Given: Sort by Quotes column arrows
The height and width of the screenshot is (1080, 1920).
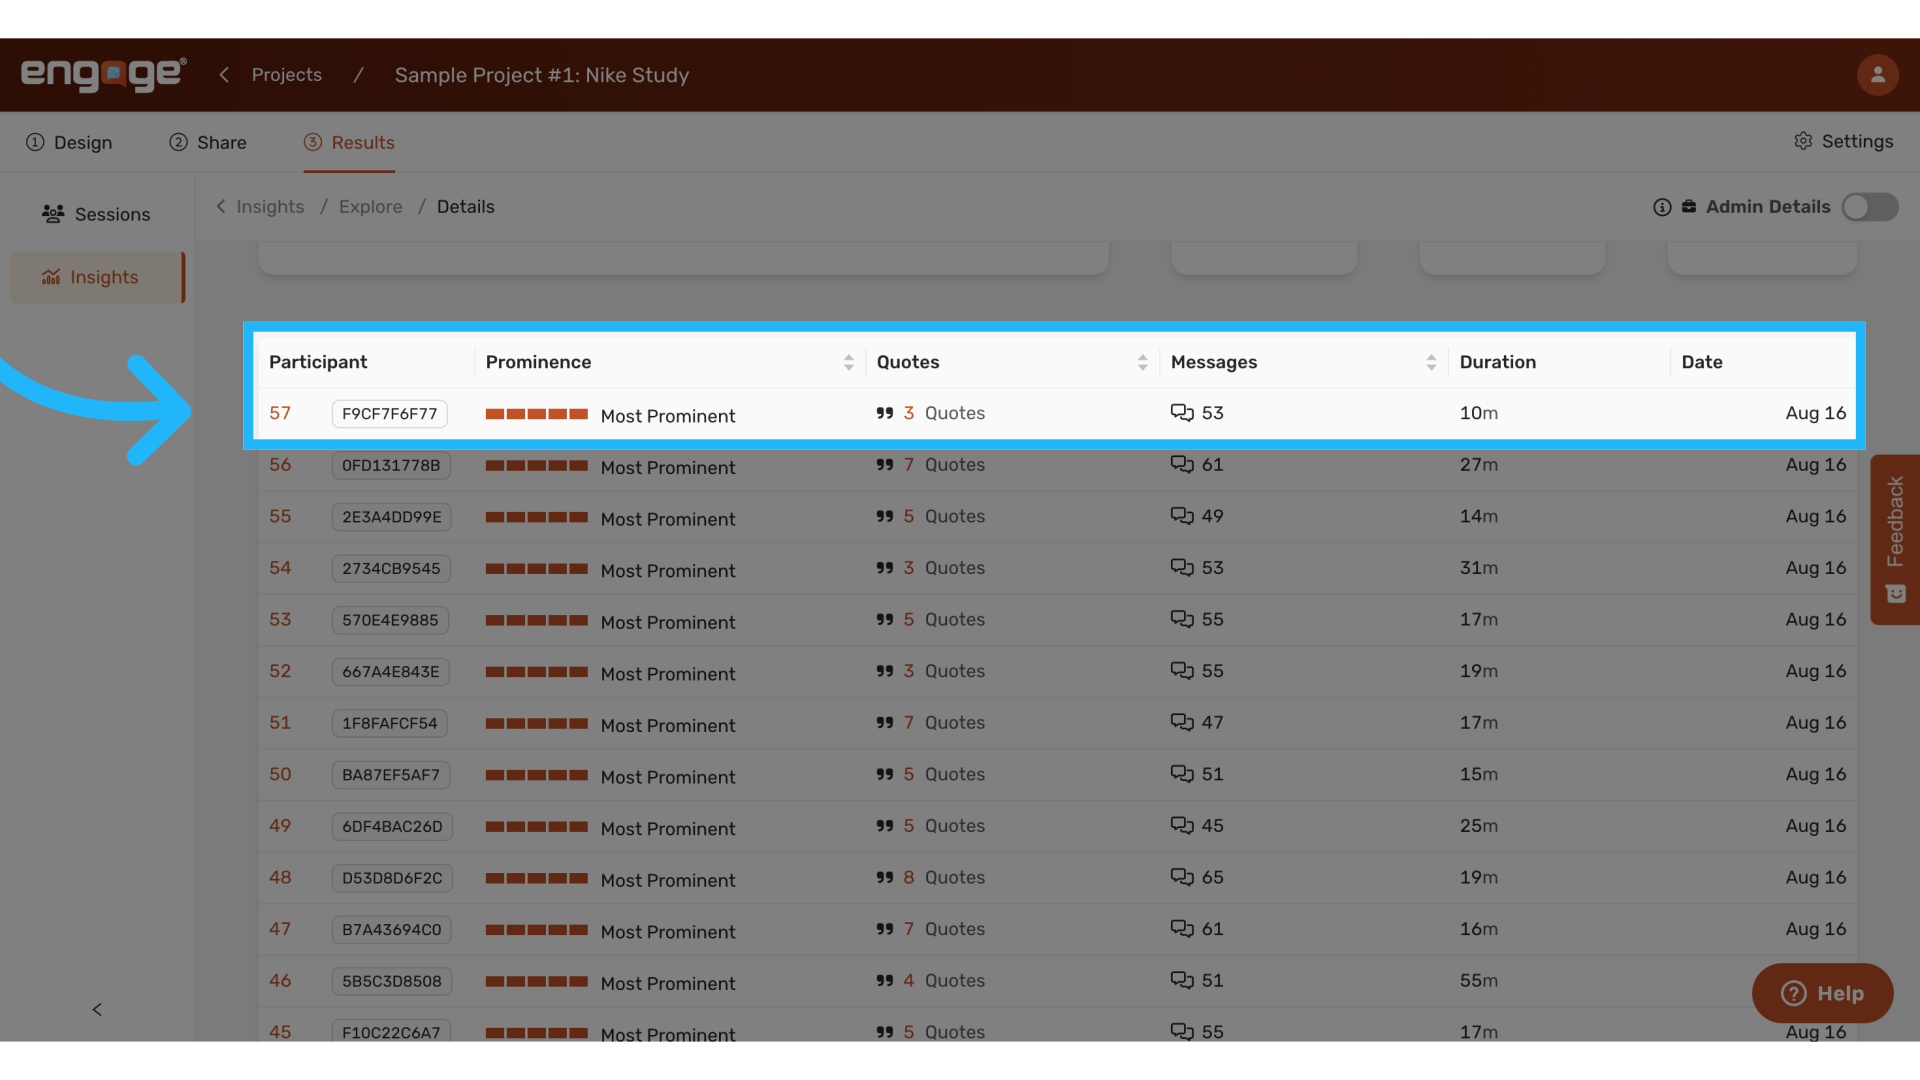Looking at the screenshot, I should (x=1142, y=362).
